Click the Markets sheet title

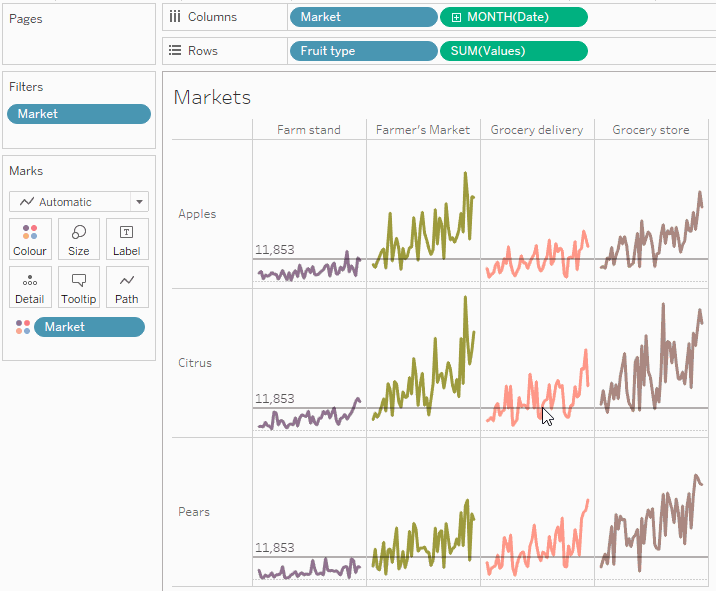coord(212,97)
